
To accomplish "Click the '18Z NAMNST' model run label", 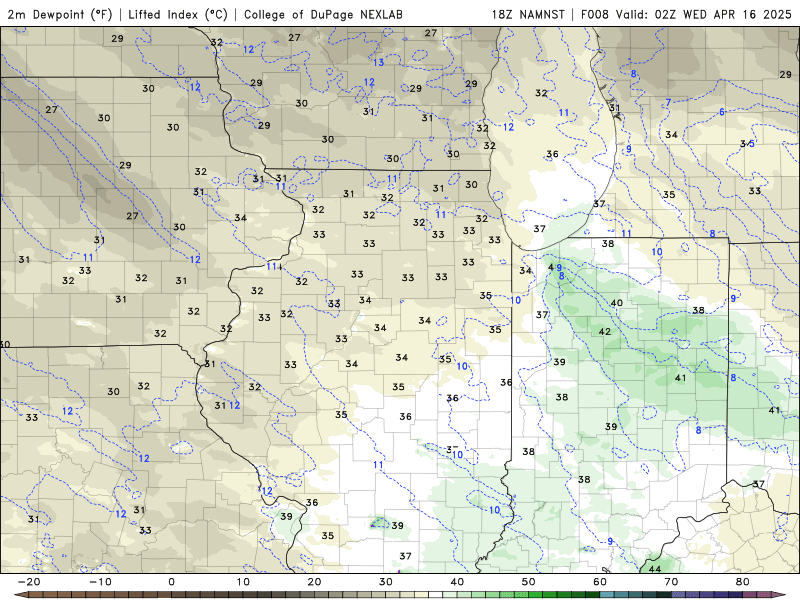I will tap(528, 14).
